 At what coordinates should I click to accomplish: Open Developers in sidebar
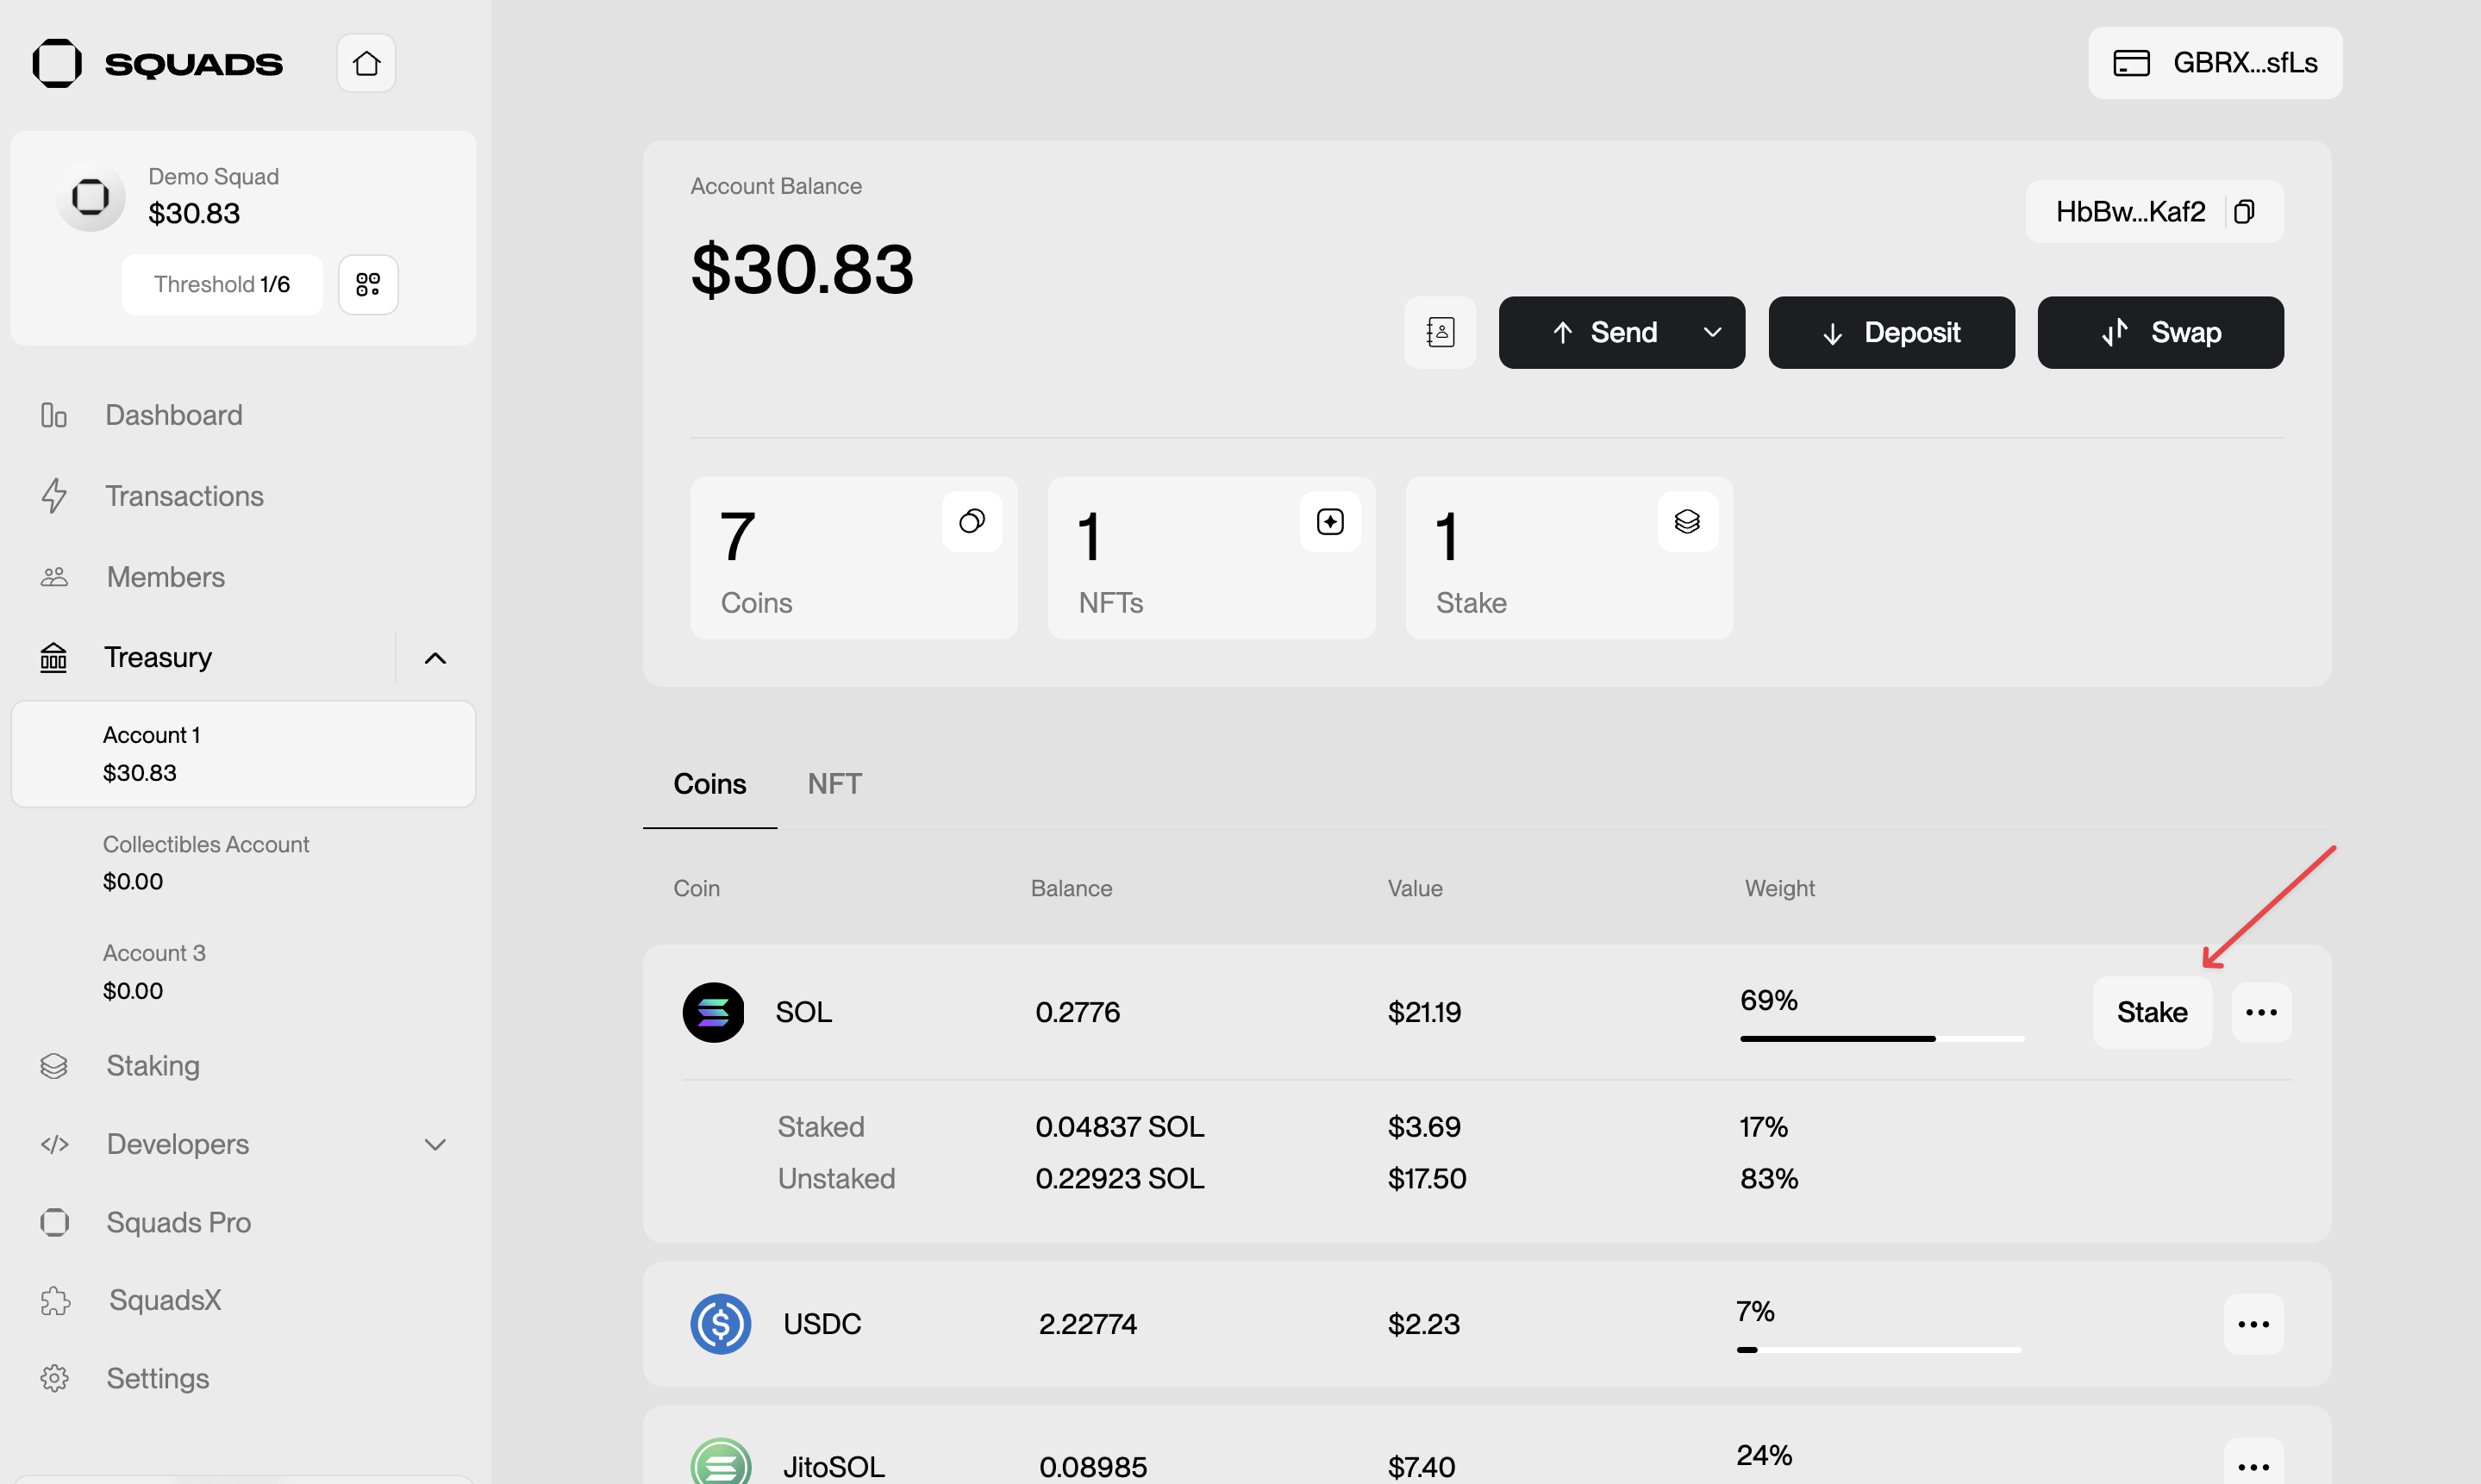[178, 1143]
